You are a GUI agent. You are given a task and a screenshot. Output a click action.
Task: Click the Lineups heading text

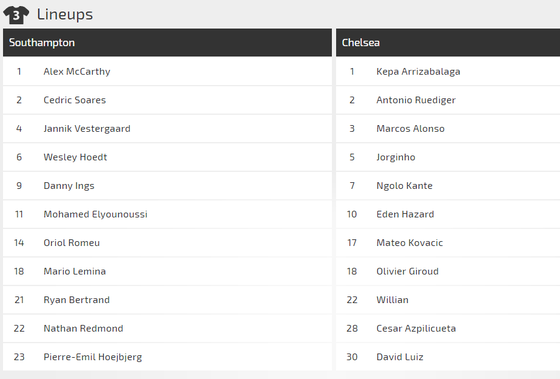pos(65,15)
